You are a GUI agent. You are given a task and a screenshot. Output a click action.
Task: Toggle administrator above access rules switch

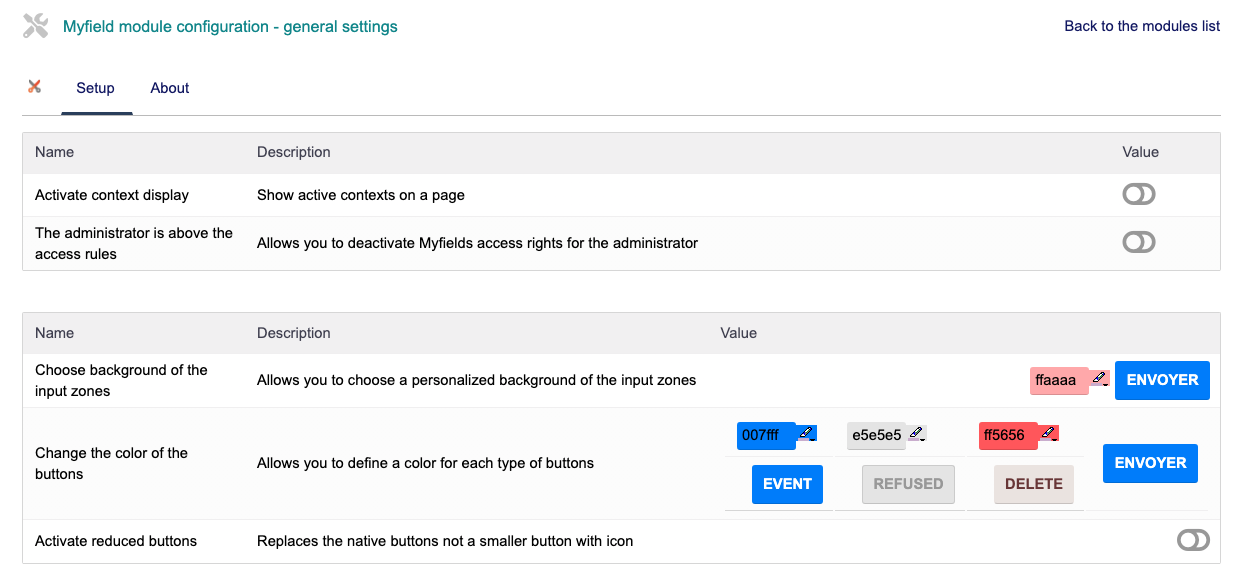pos(1139,242)
